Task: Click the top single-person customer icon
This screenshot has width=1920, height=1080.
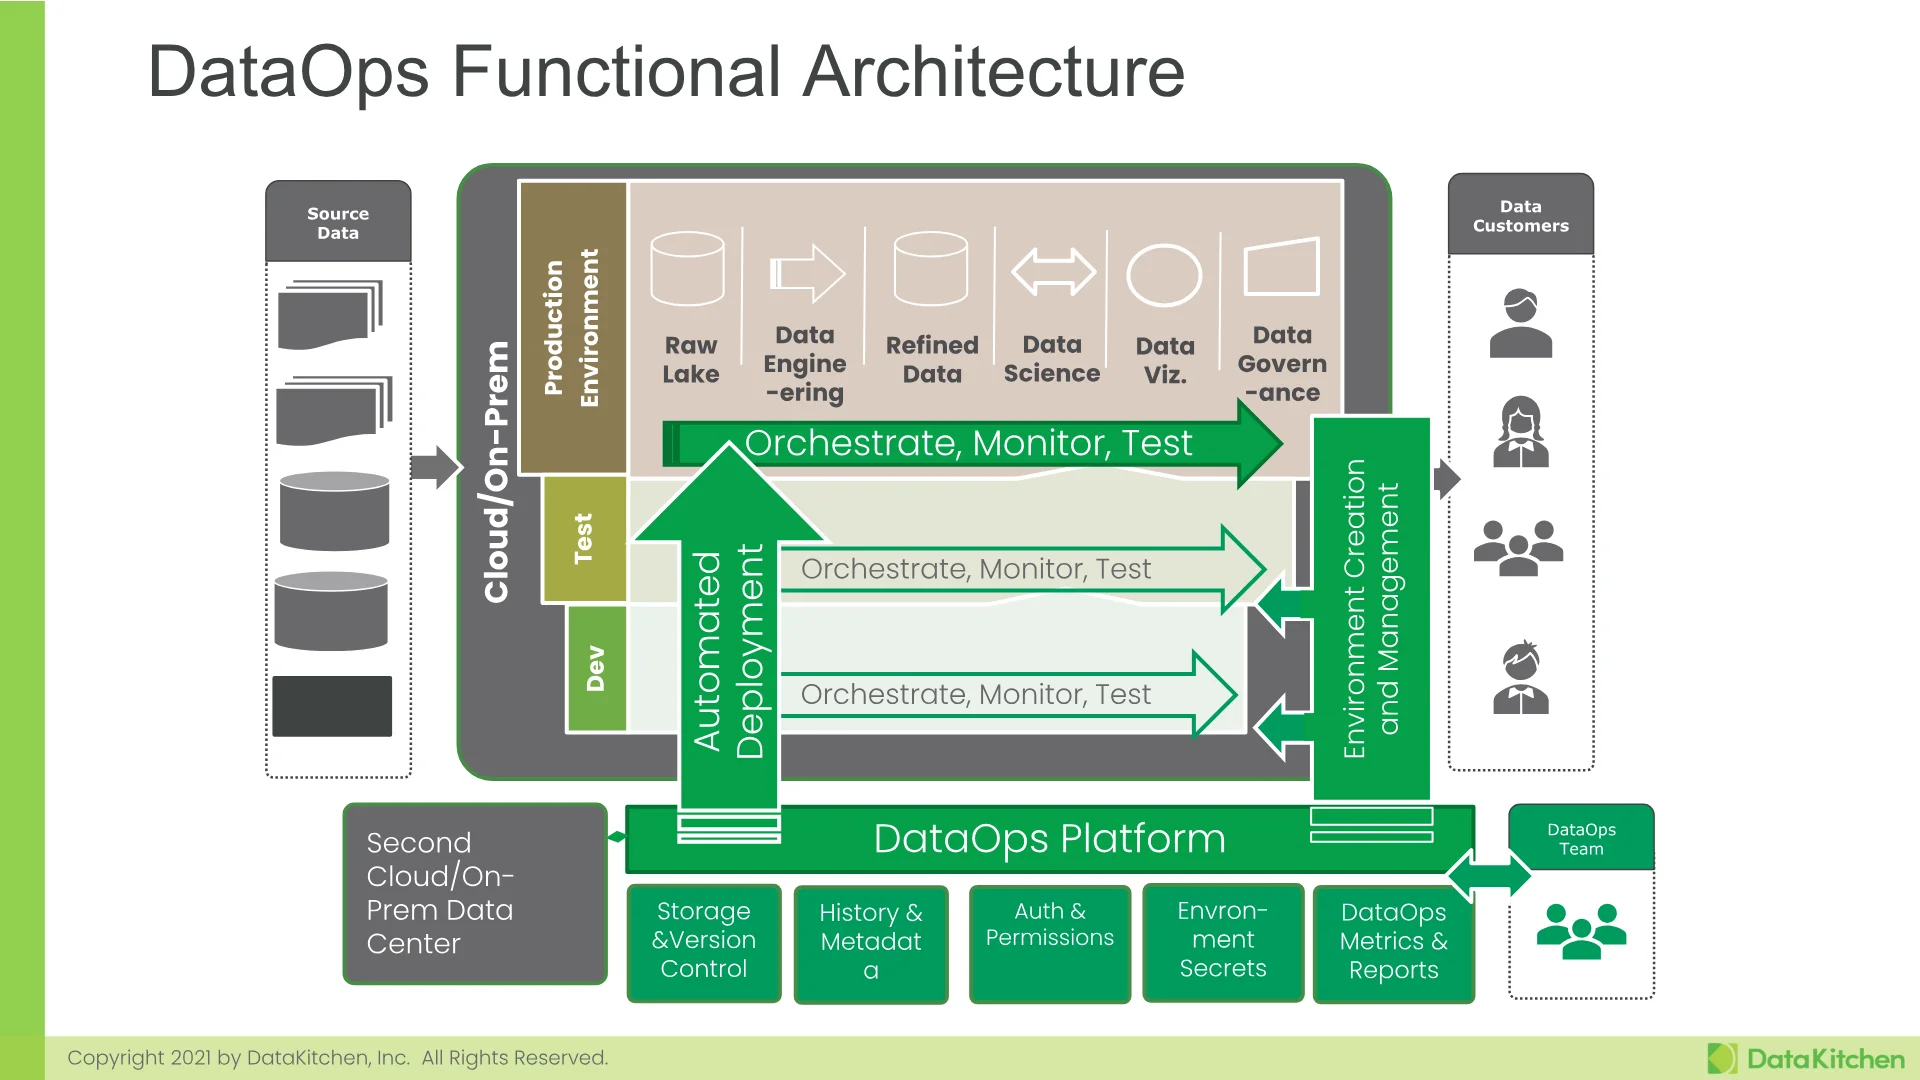Action: point(1520,323)
